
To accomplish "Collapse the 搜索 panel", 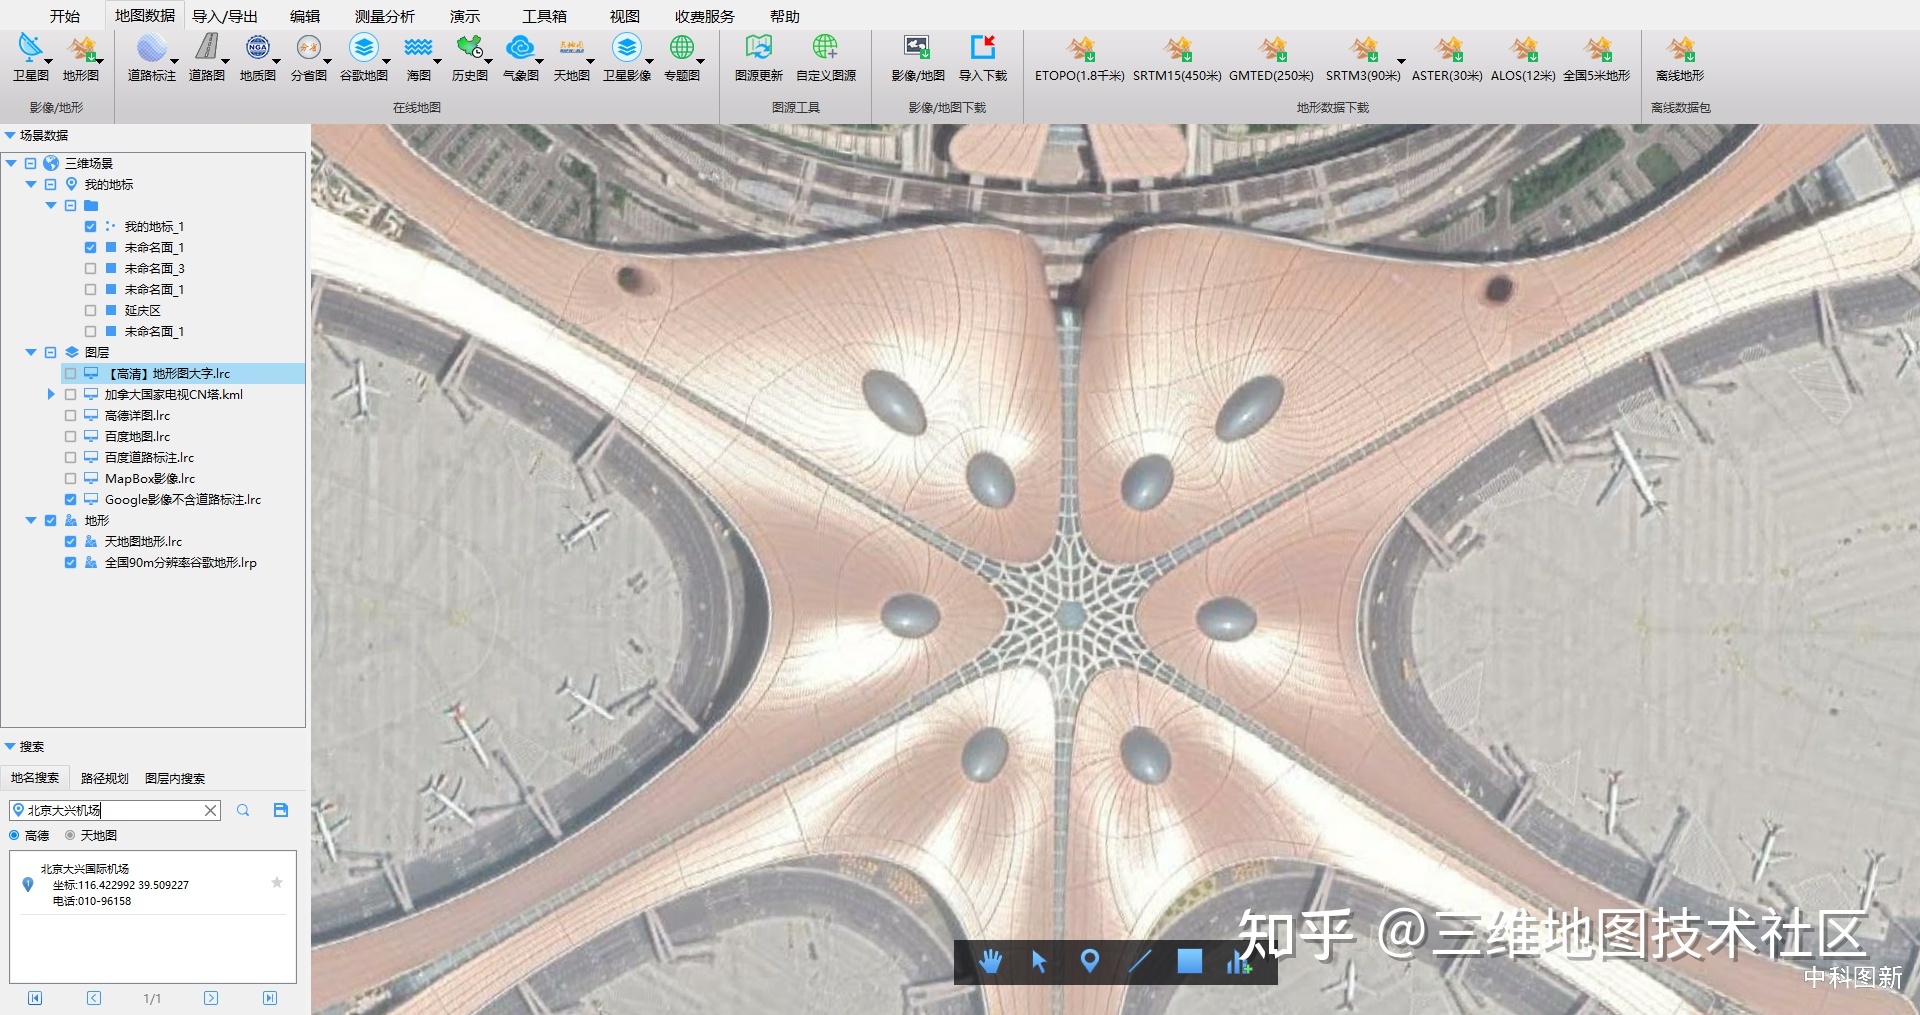I will click(10, 746).
